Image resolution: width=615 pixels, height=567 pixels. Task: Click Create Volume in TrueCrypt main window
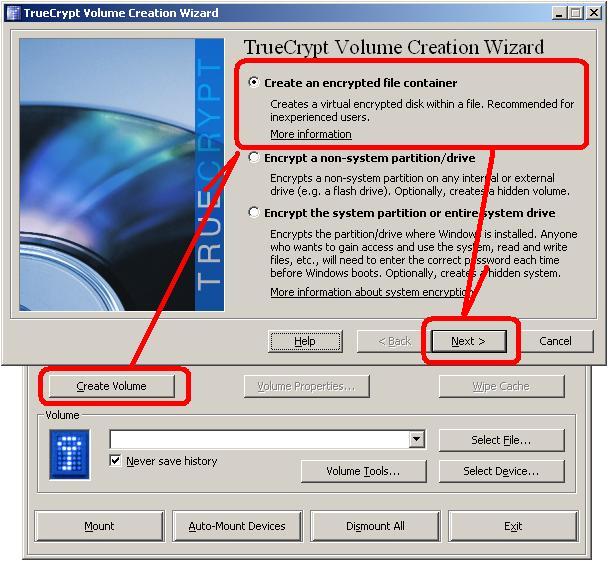(x=111, y=386)
